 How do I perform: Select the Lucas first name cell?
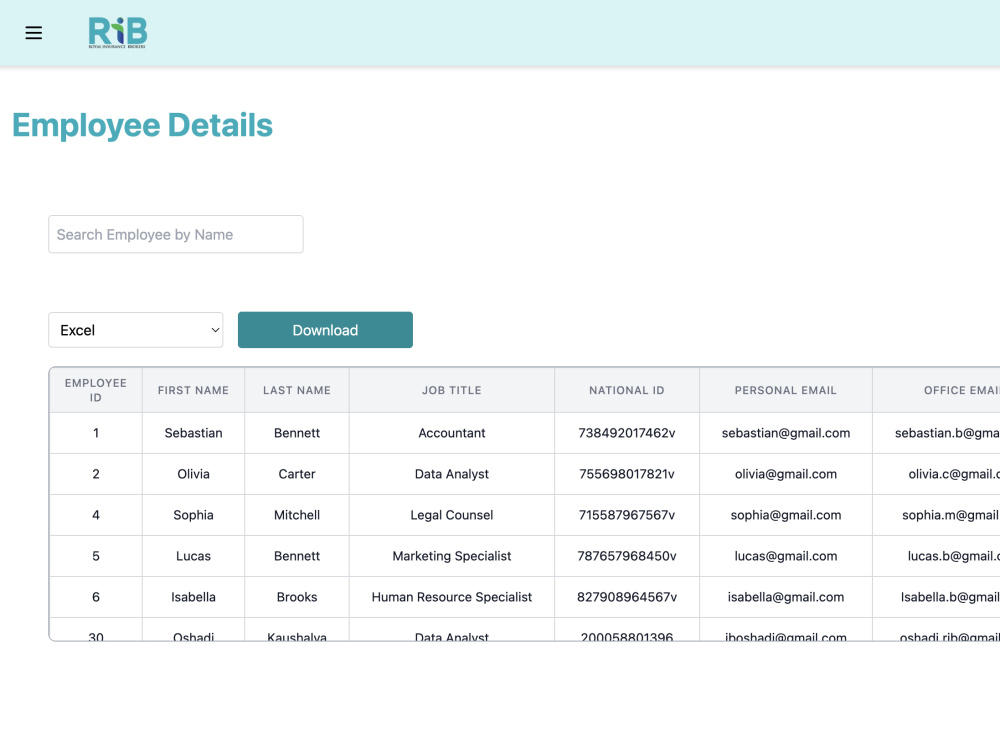pyautogui.click(x=193, y=556)
